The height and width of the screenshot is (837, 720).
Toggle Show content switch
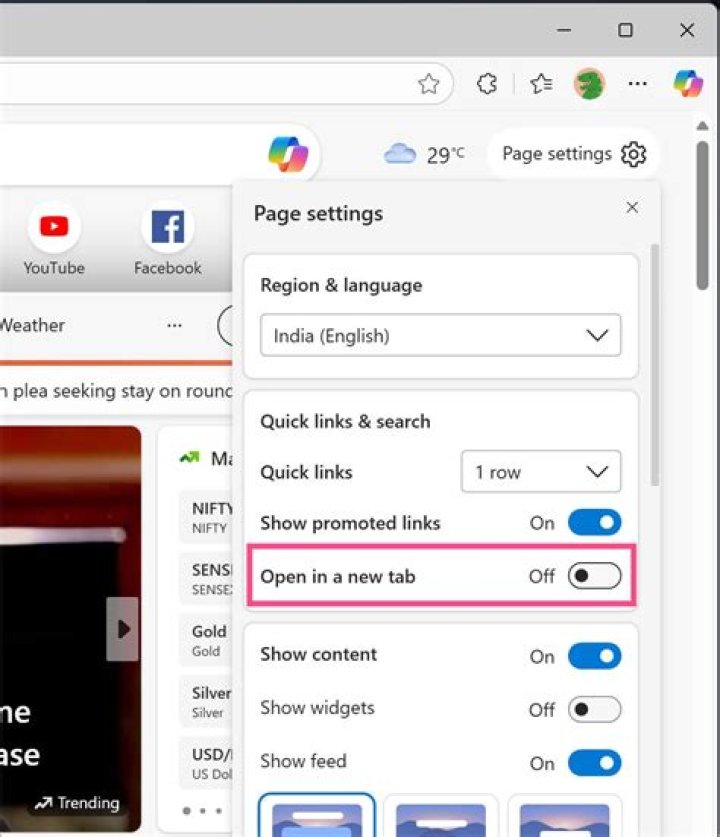(595, 656)
